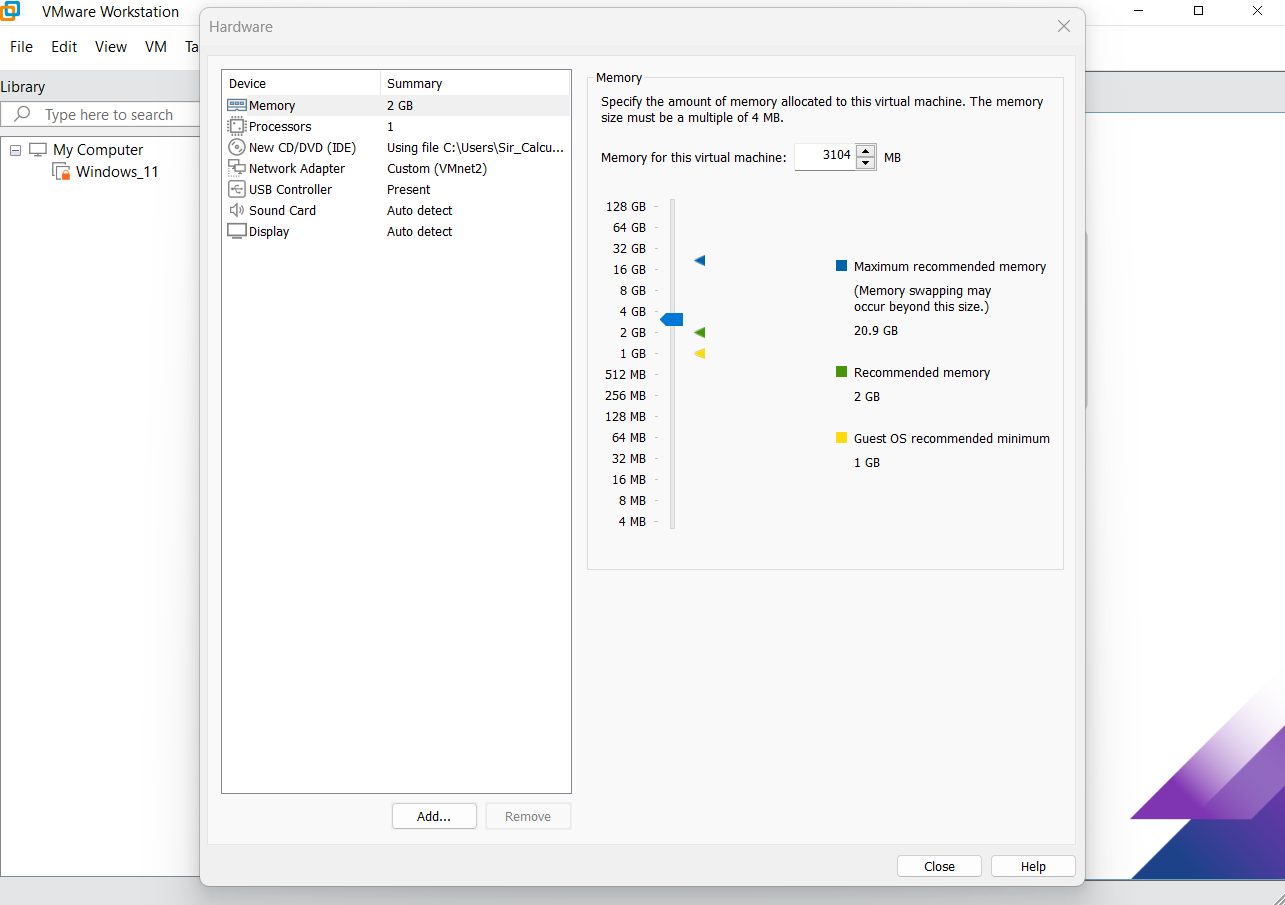Open the Edit menu
Viewport: 1285px width, 905px height.
coord(64,47)
